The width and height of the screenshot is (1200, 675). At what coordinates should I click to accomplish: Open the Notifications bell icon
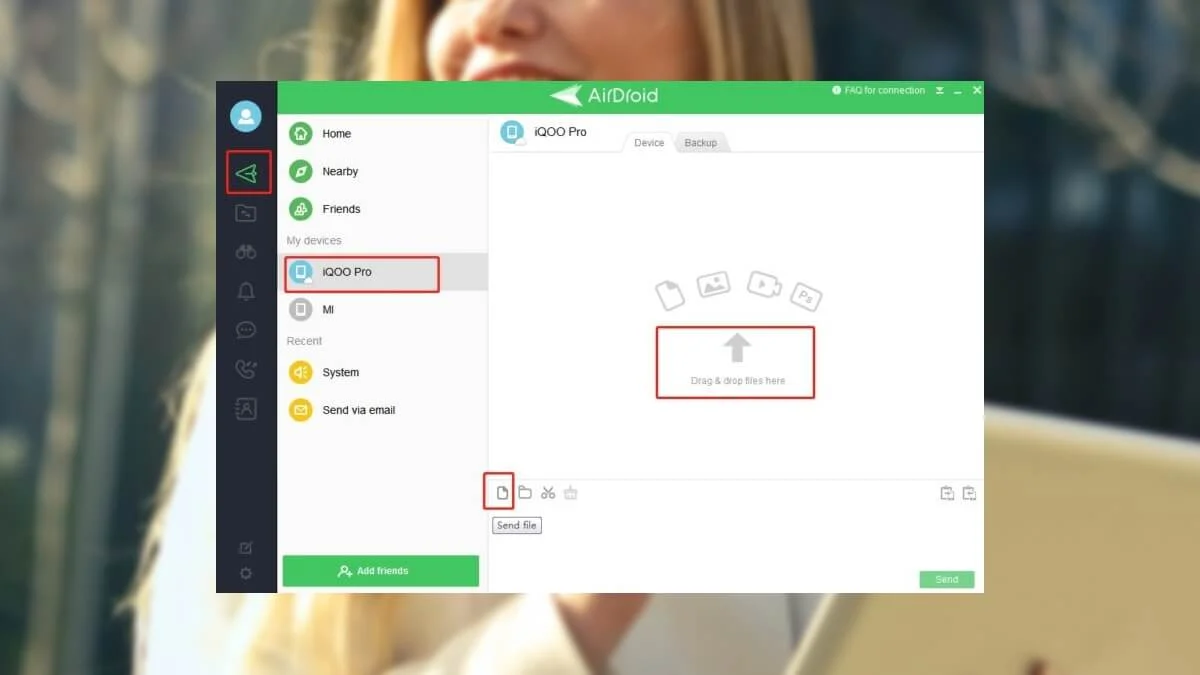click(246, 291)
